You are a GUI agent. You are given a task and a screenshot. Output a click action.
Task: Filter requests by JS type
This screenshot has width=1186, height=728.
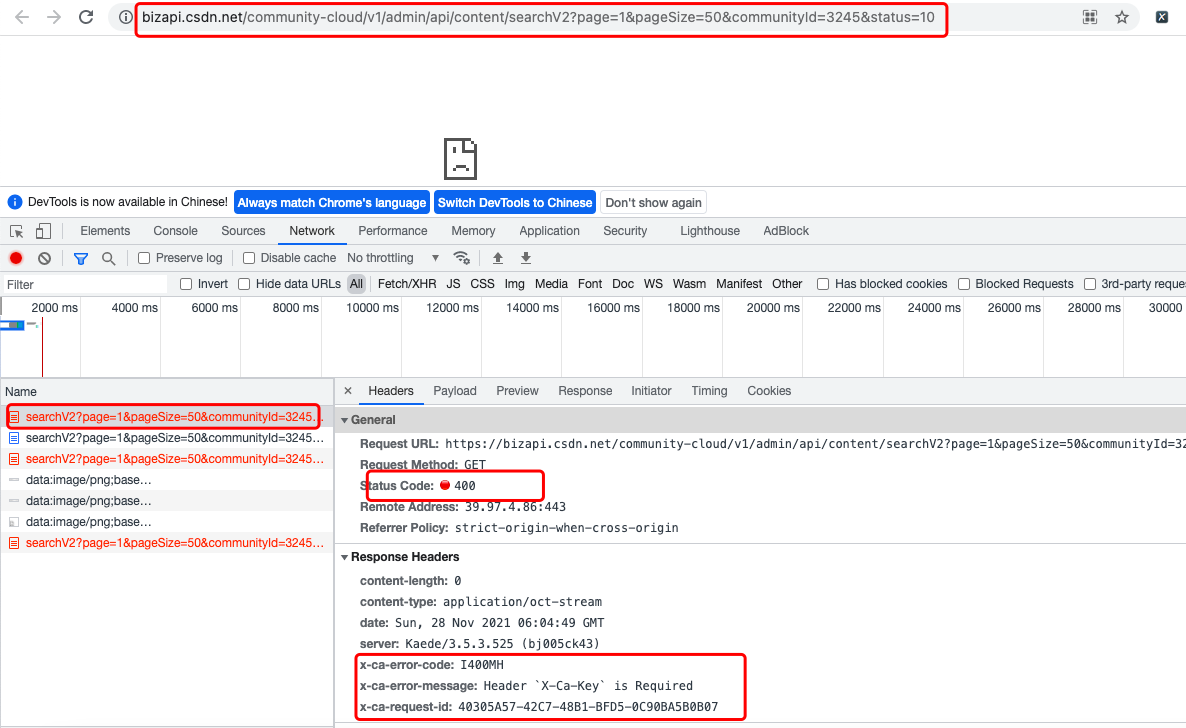(x=453, y=284)
